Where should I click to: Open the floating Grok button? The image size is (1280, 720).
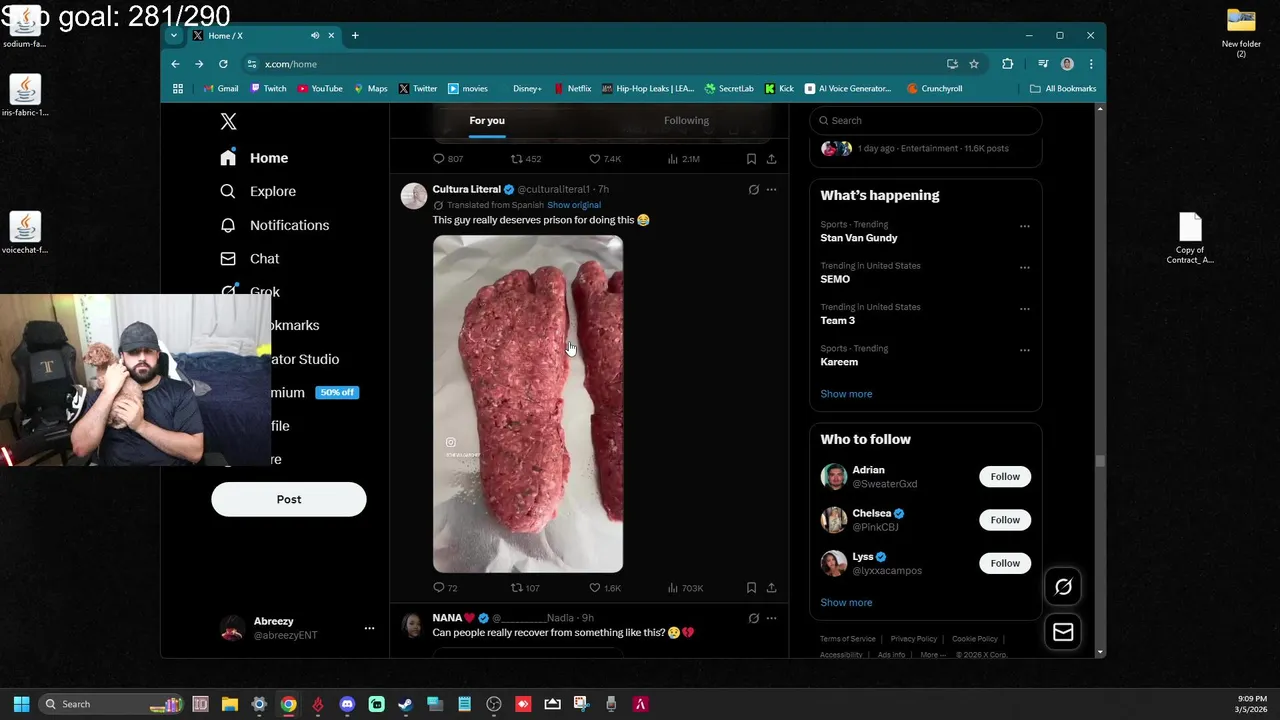coord(1063,587)
